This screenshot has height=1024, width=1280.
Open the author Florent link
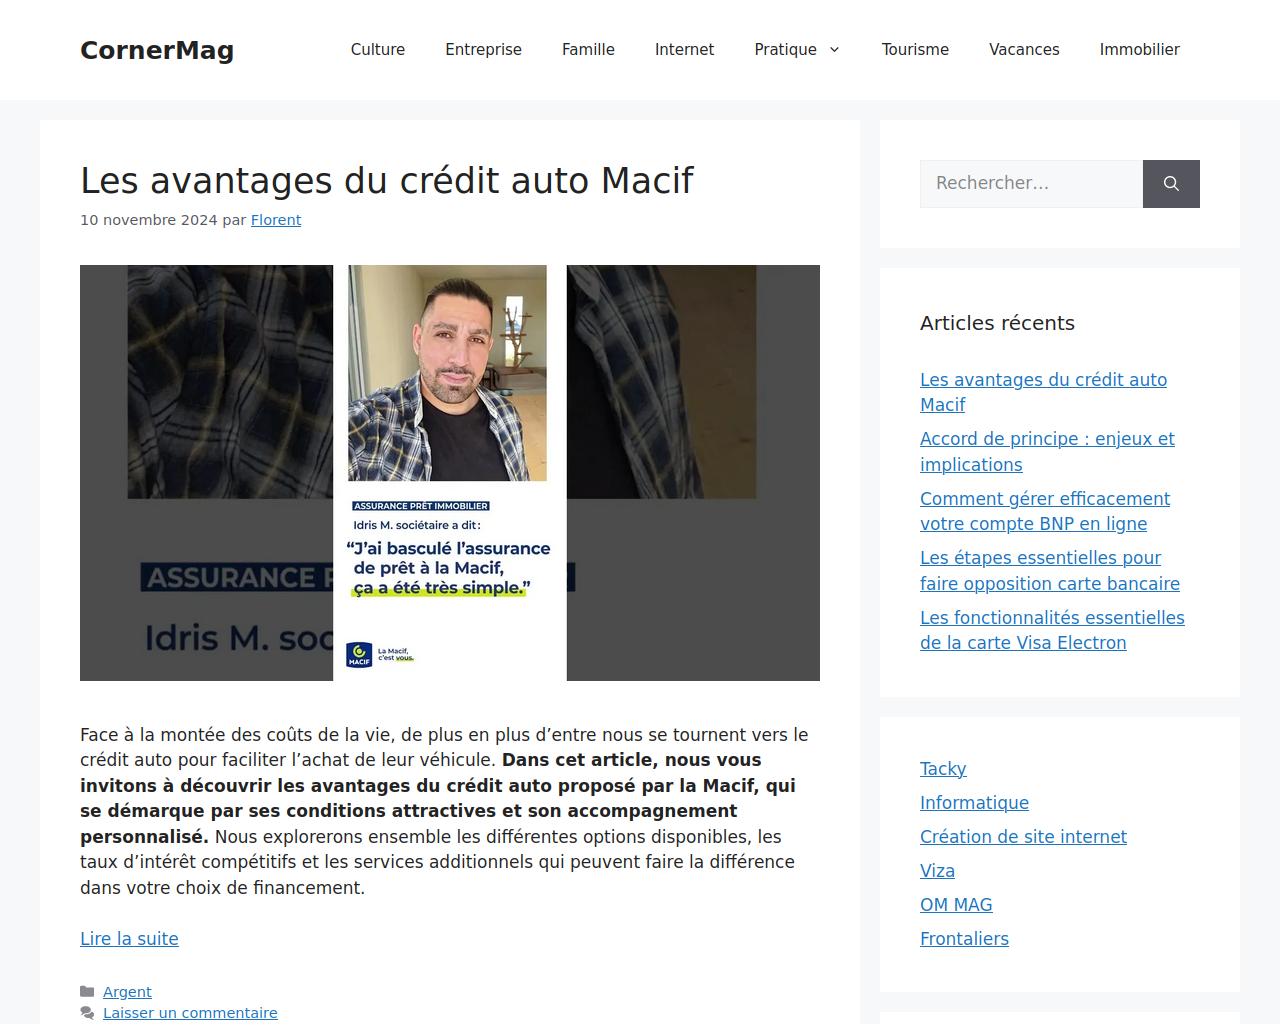(276, 220)
